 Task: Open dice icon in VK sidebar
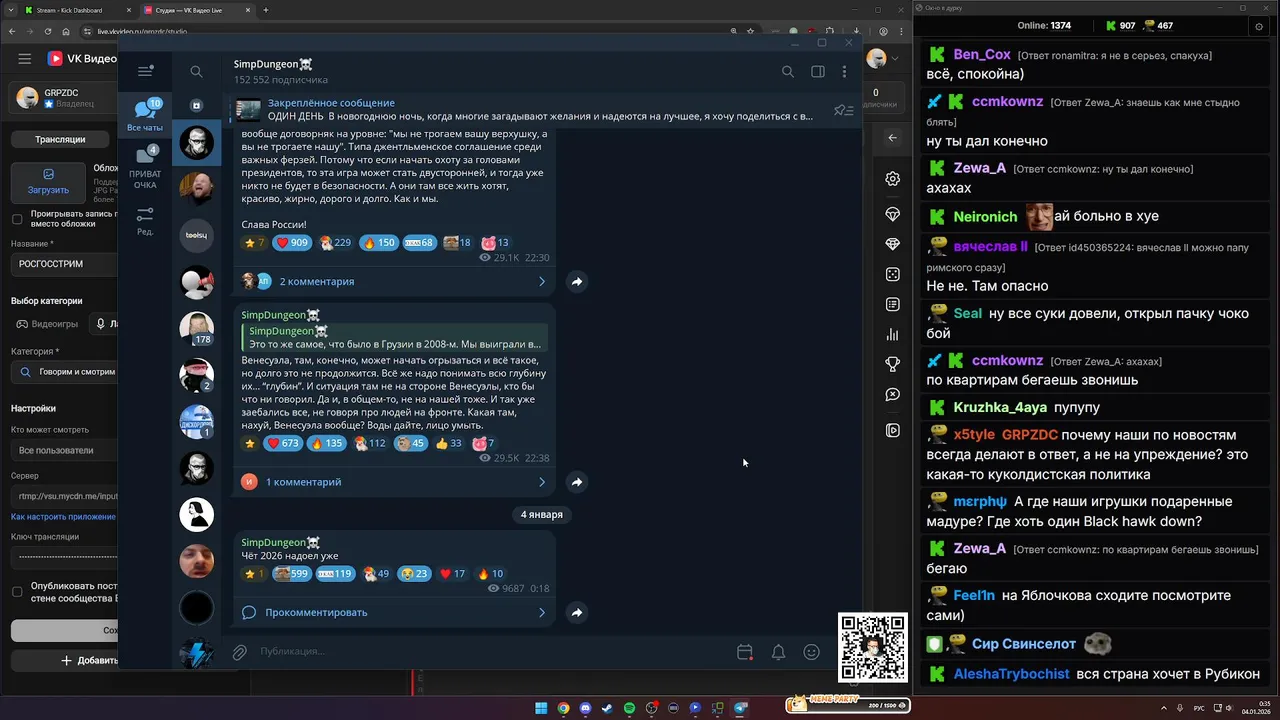[x=893, y=274]
